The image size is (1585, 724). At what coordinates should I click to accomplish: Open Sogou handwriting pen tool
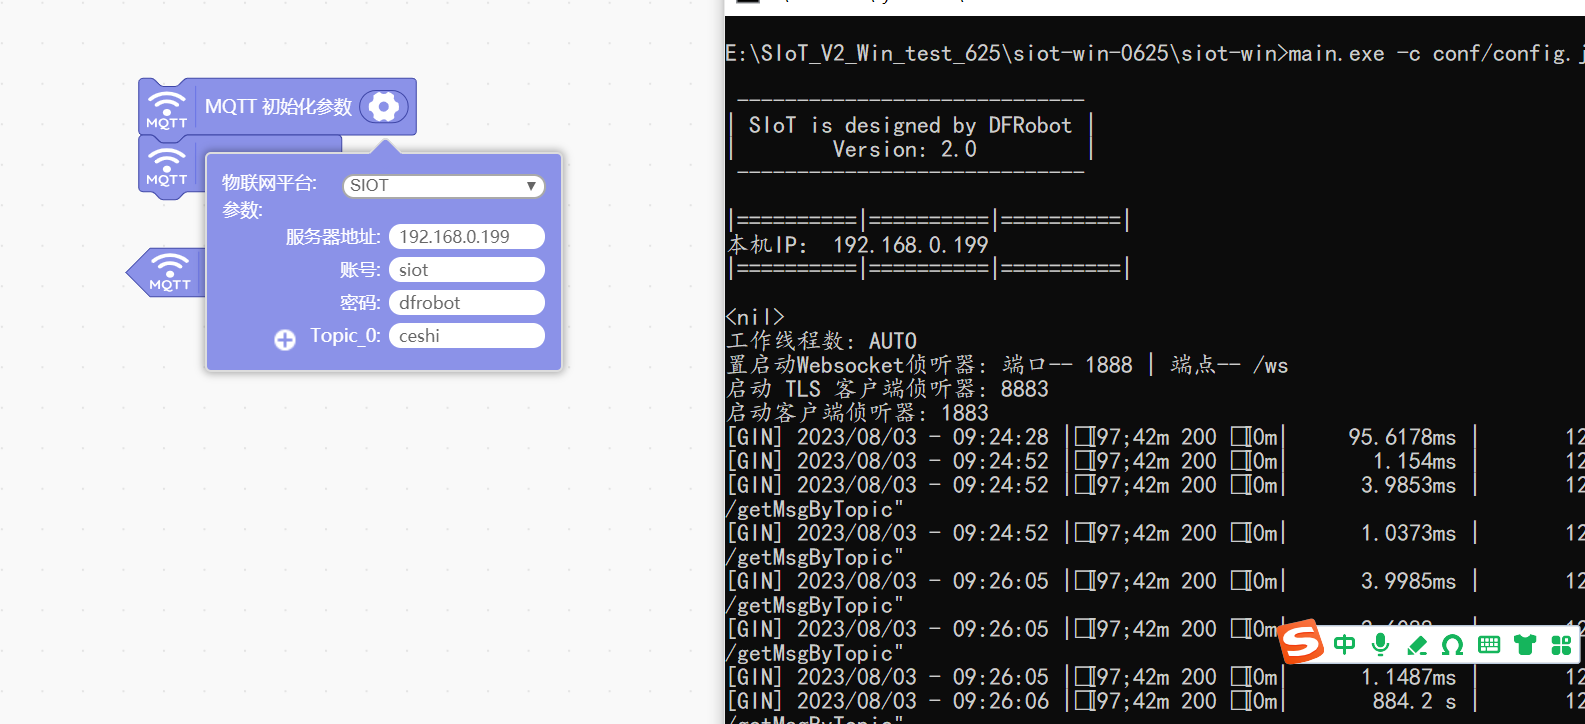pos(1417,645)
